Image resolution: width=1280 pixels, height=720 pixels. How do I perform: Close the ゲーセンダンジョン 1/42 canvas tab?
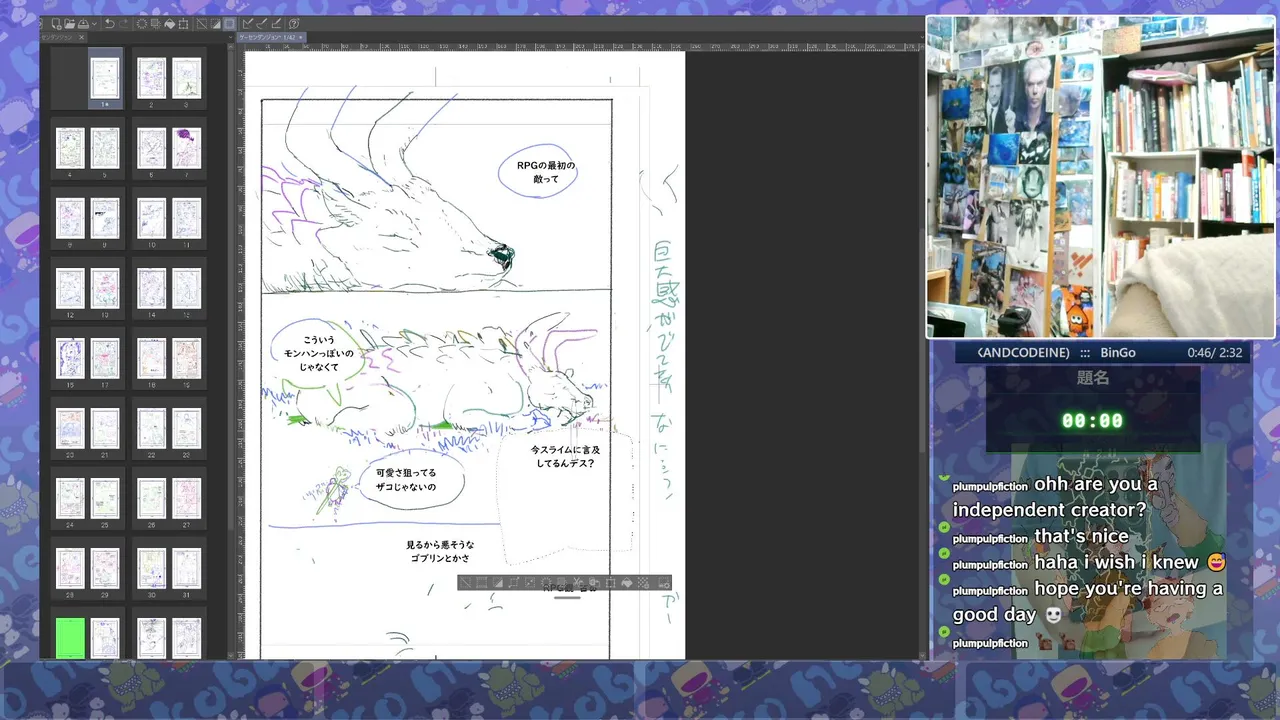tap(300, 37)
